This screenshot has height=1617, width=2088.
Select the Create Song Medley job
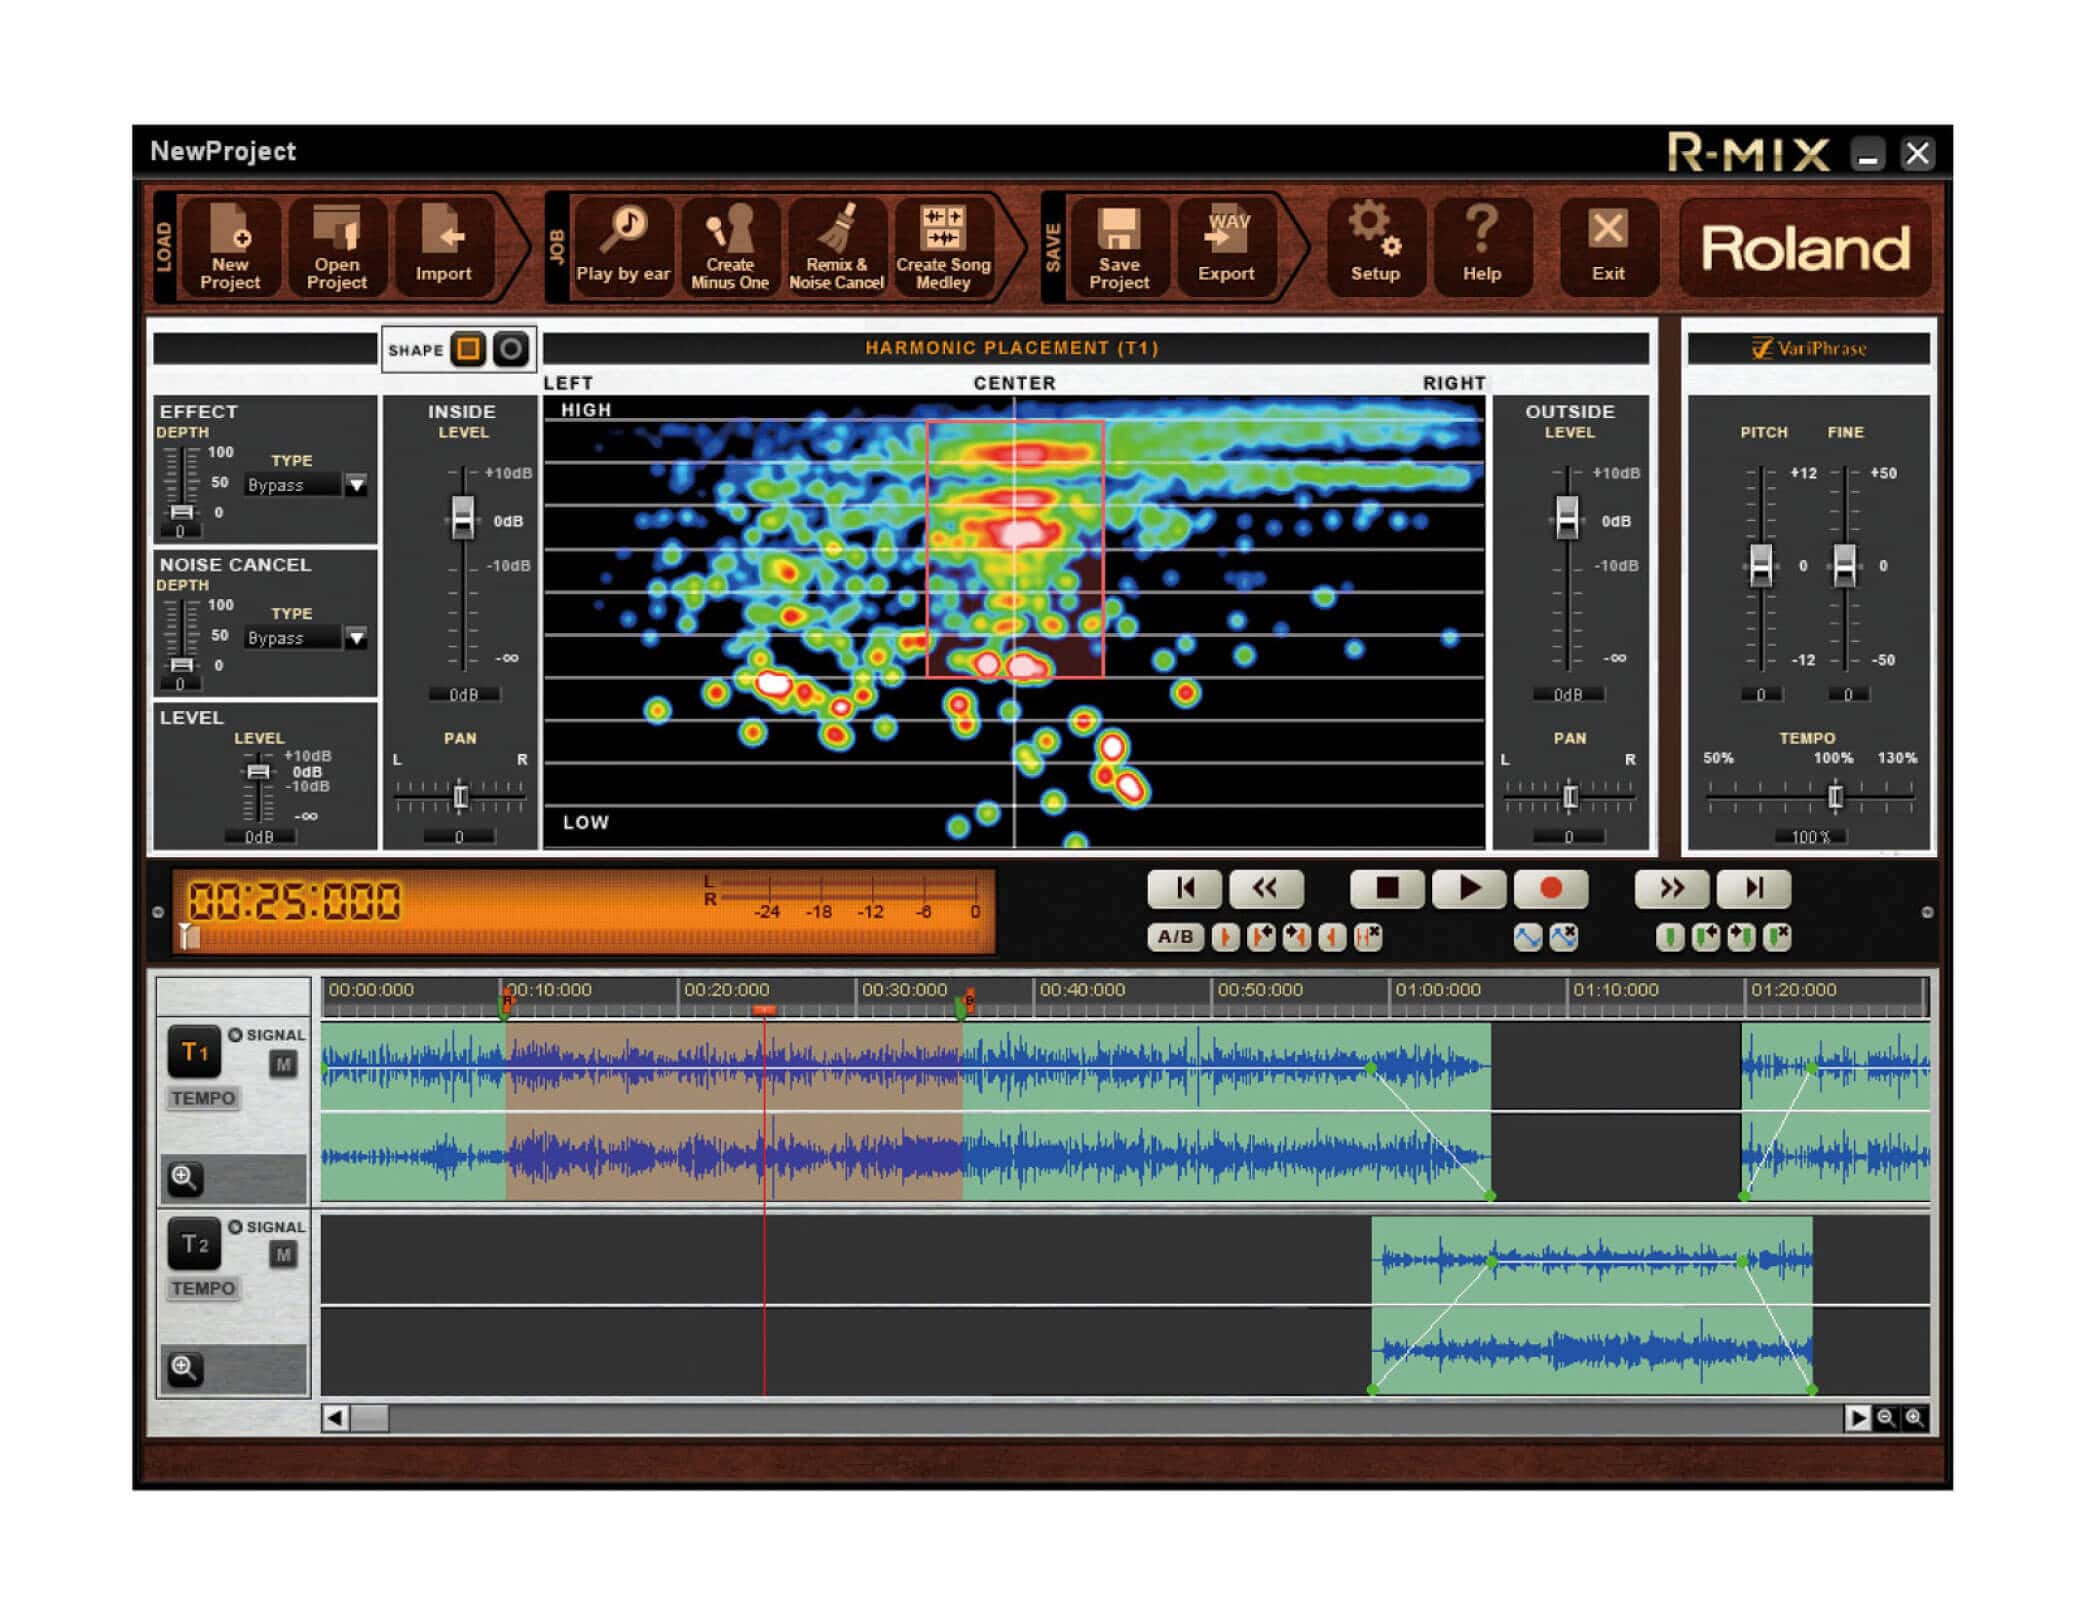tap(943, 247)
